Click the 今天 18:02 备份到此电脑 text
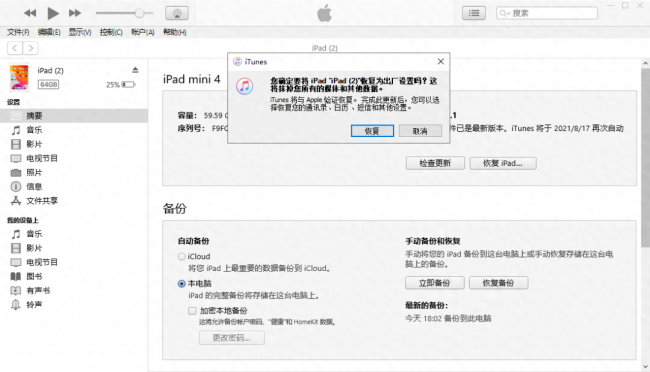Viewport: 650px width, 372px height. click(448, 319)
